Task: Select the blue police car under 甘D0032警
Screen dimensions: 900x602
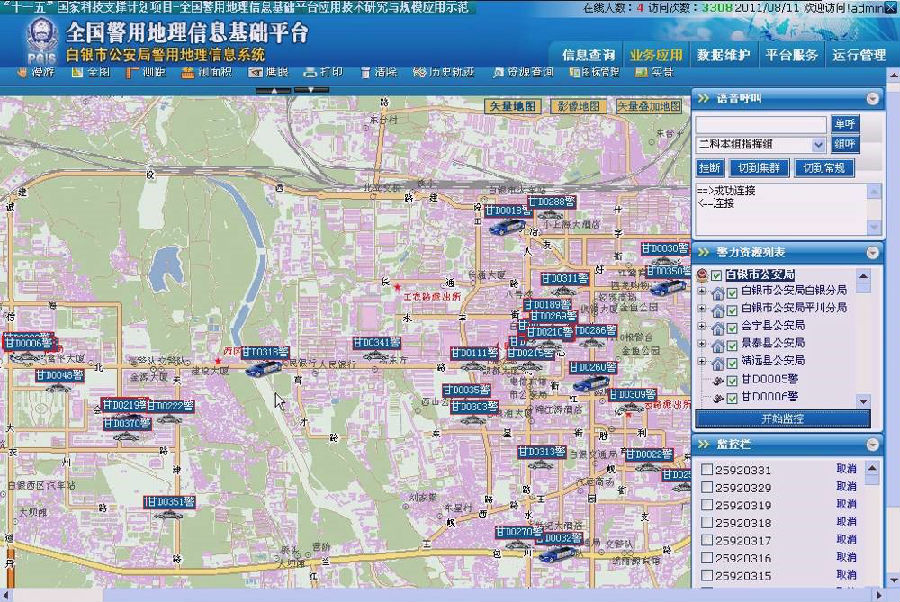Action: 557,554
